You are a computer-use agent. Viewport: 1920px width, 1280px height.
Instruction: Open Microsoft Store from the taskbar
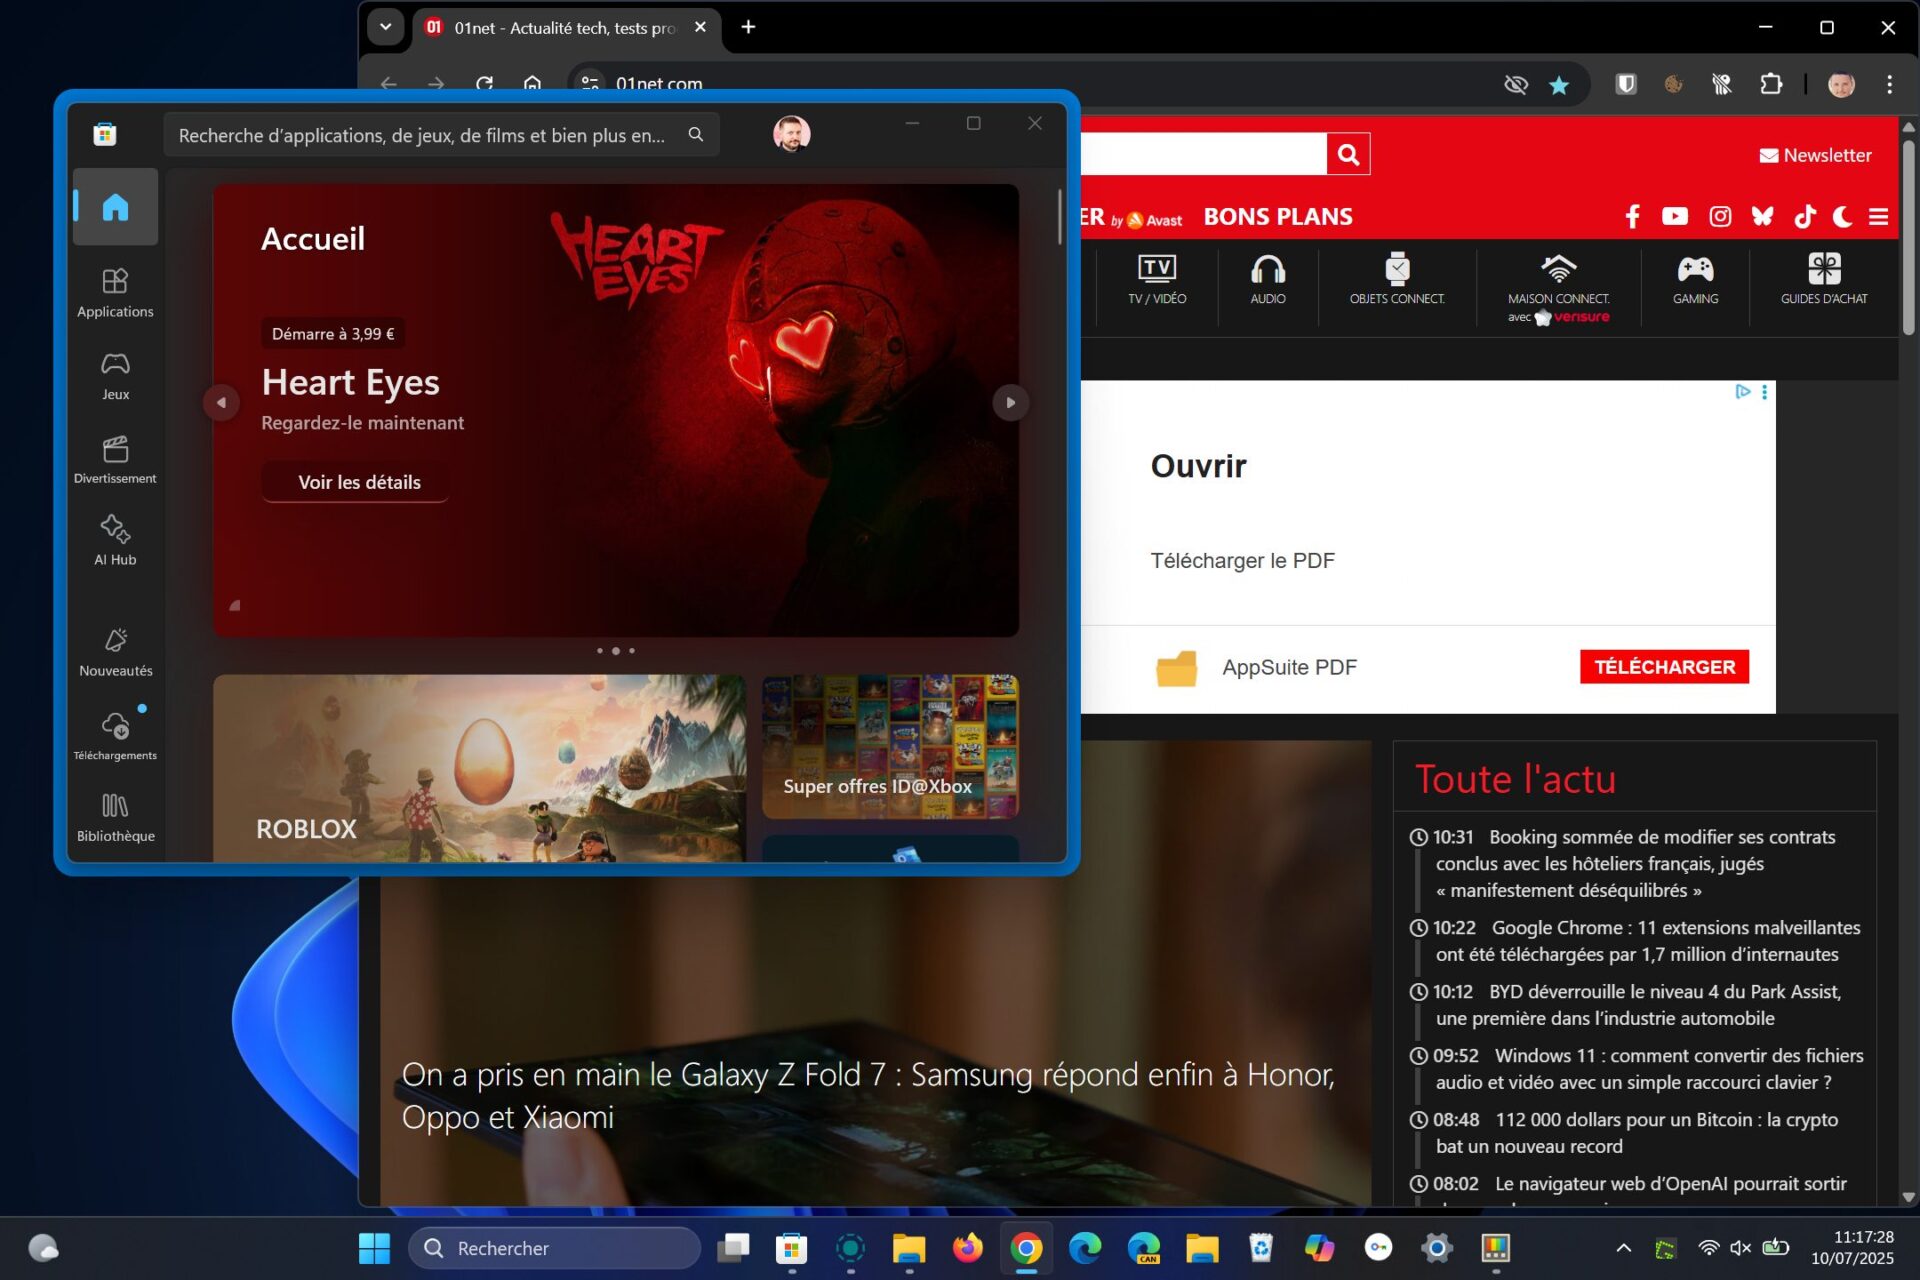click(791, 1248)
